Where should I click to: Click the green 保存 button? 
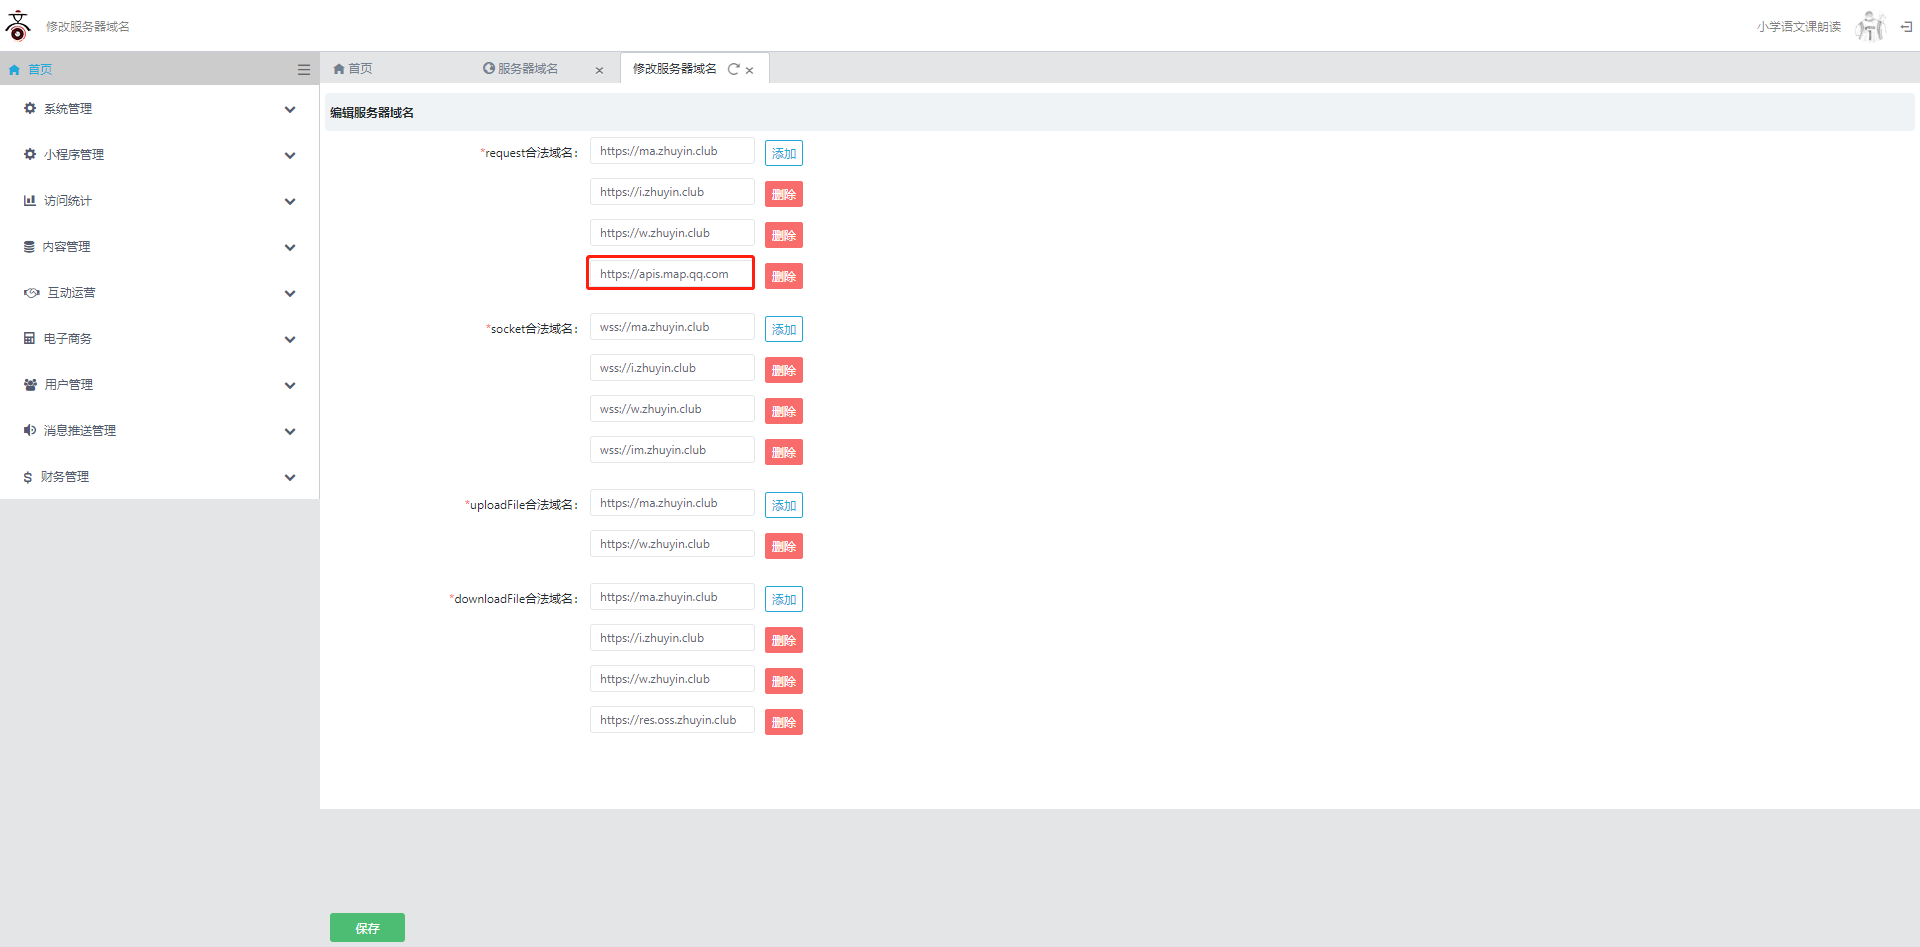tap(367, 928)
